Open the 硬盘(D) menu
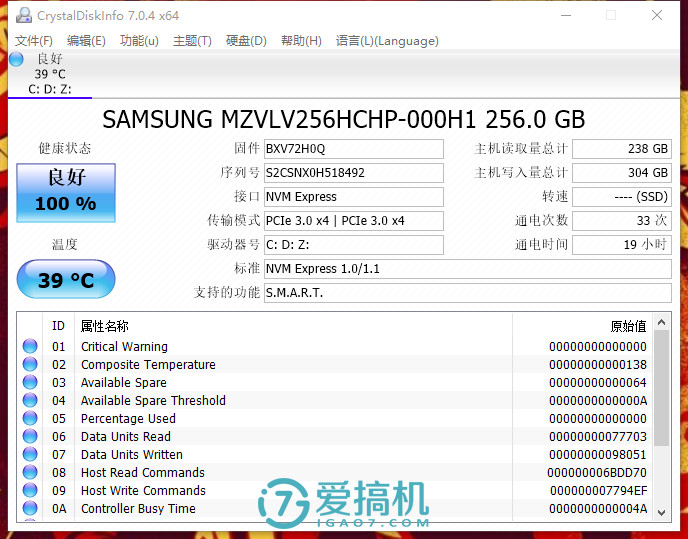The width and height of the screenshot is (688, 539). [246, 41]
